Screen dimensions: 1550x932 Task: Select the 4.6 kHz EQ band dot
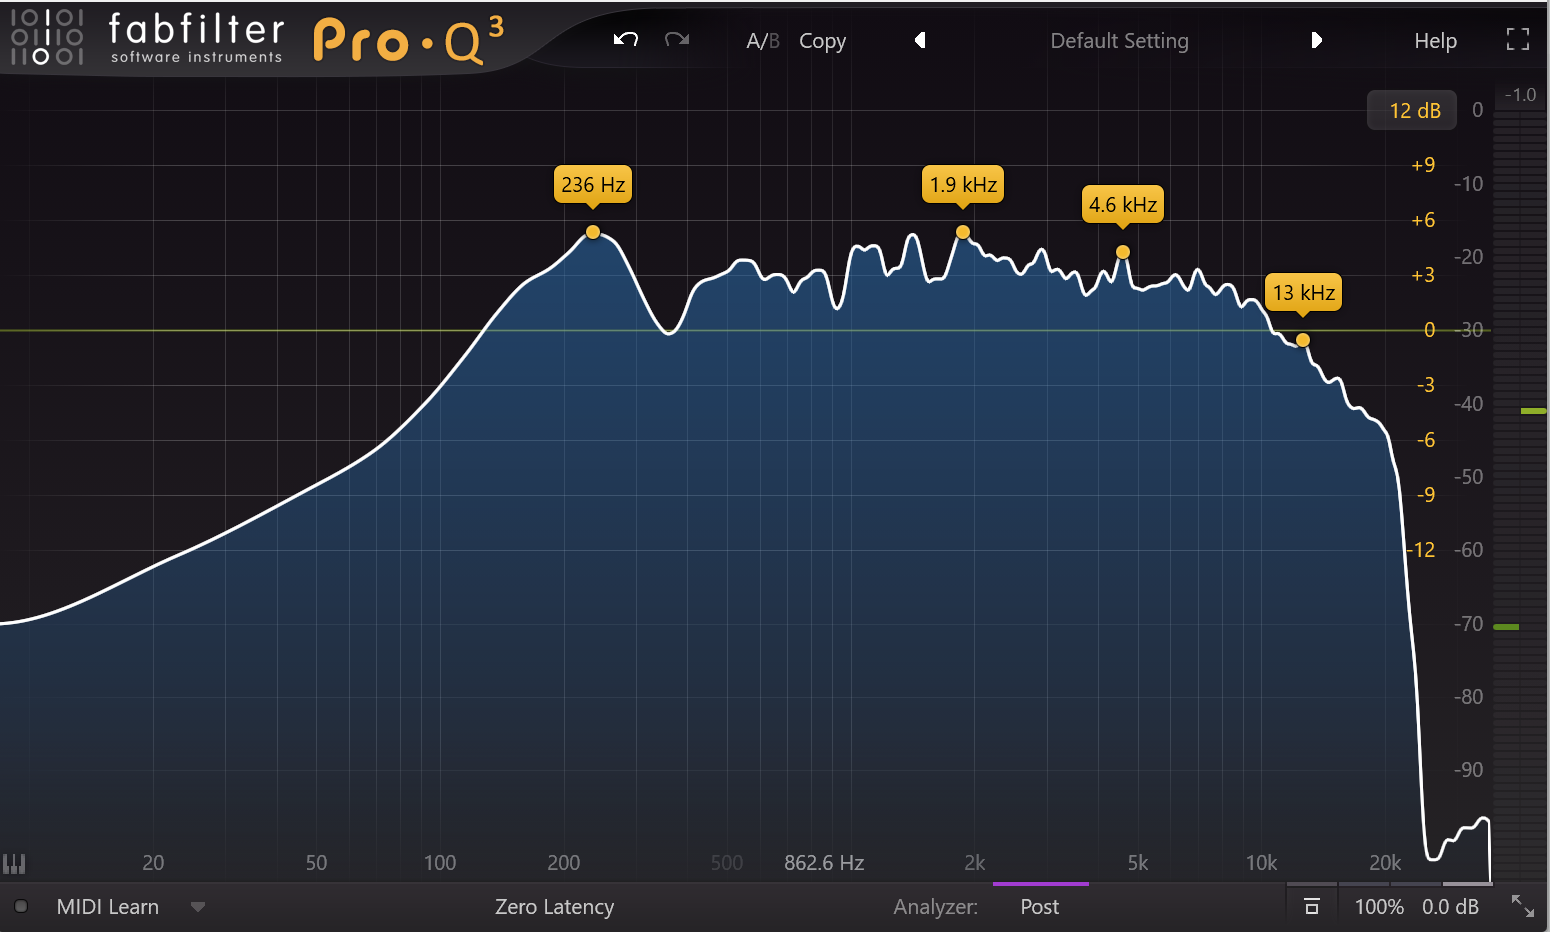(x=1123, y=252)
